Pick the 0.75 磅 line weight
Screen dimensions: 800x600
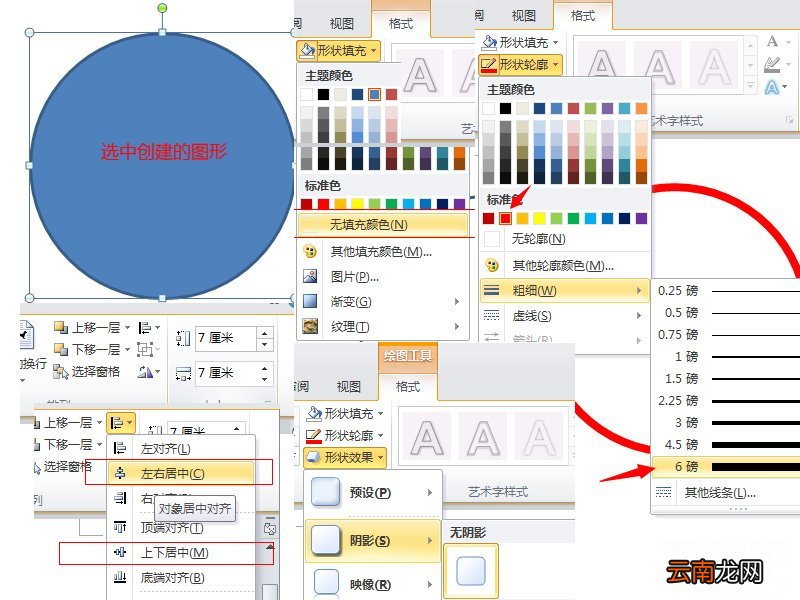pyautogui.click(x=727, y=335)
